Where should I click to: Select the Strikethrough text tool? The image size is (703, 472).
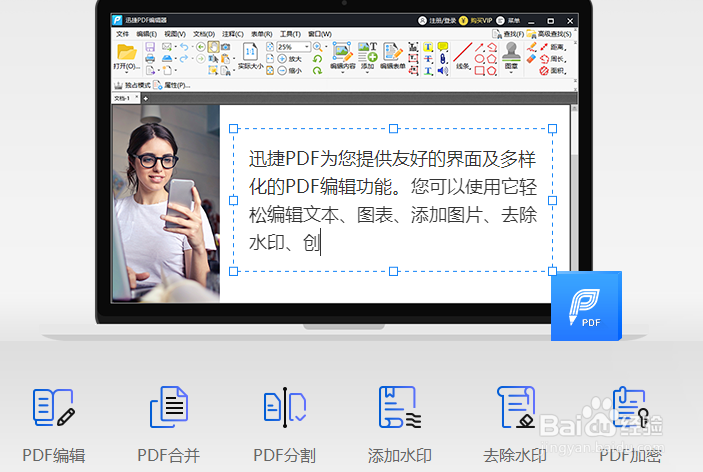(x=428, y=59)
